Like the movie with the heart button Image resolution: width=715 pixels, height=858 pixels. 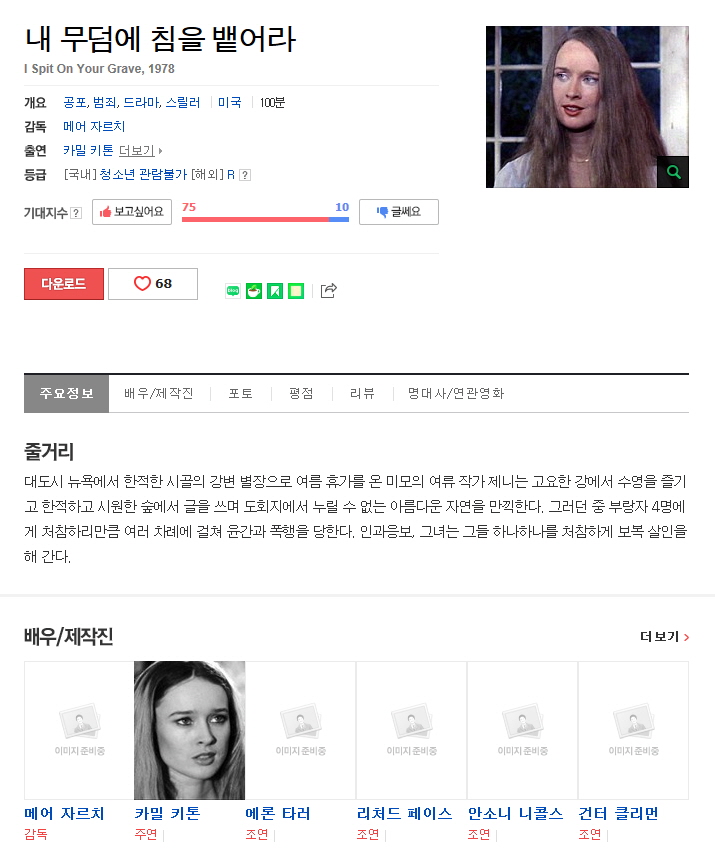[x=153, y=283]
